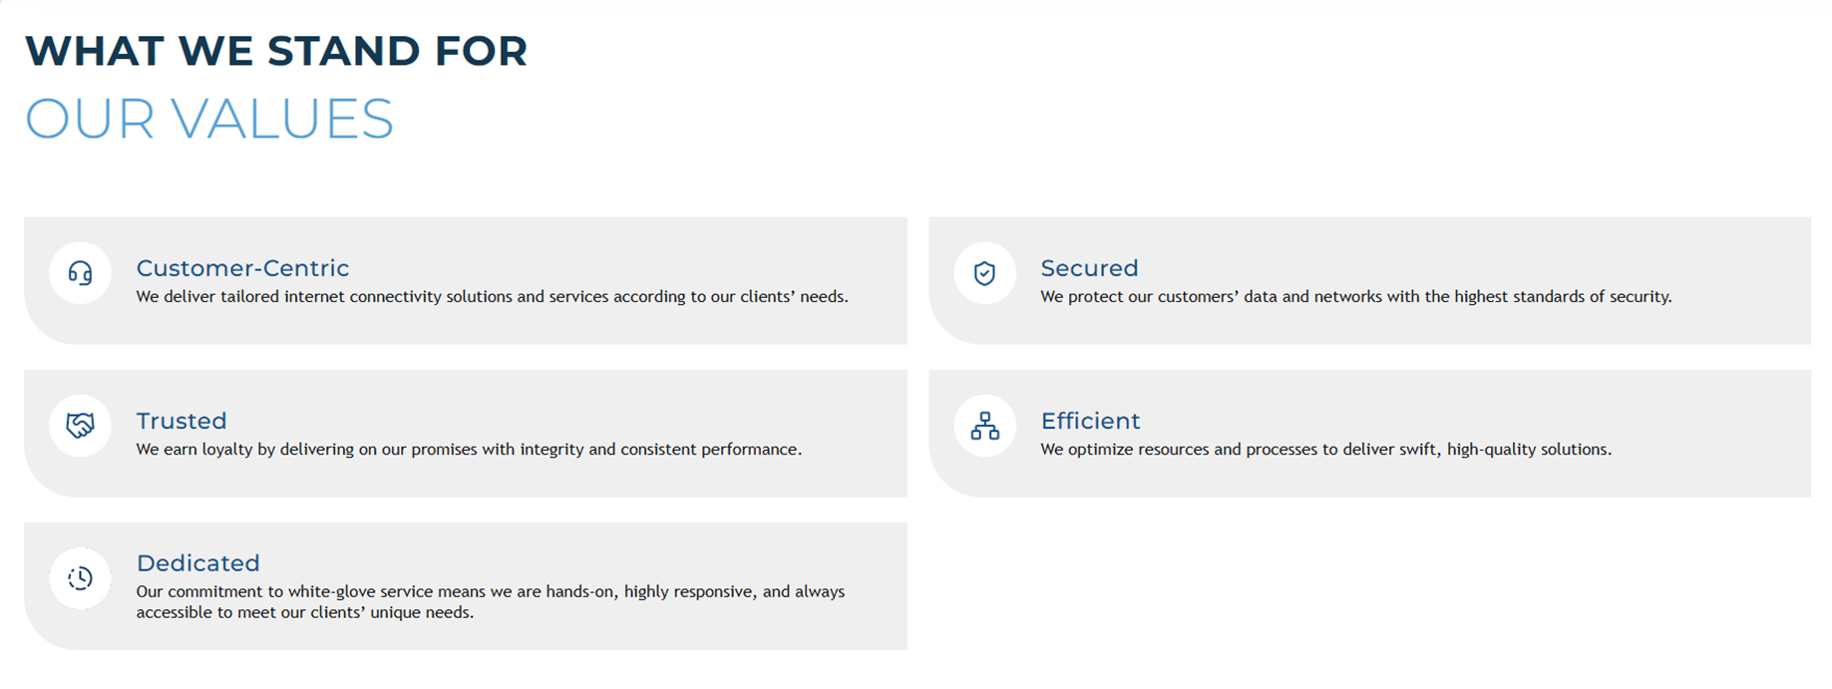Open the Efficient value title

(x=1090, y=421)
